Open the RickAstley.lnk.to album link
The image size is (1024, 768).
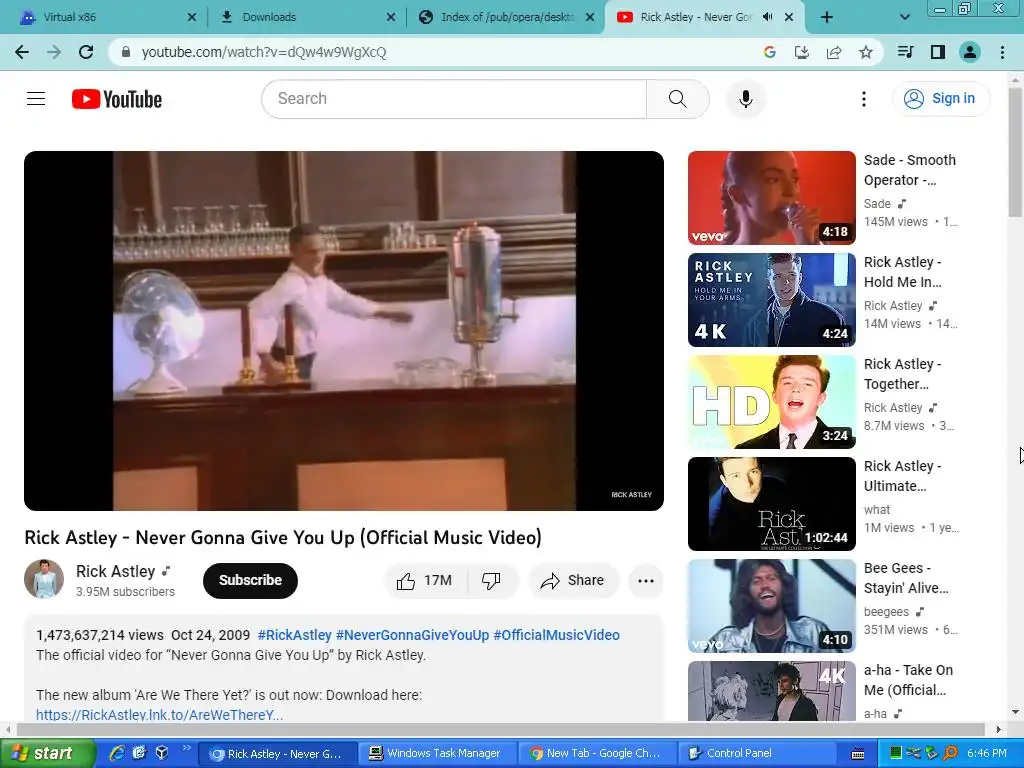(159, 714)
